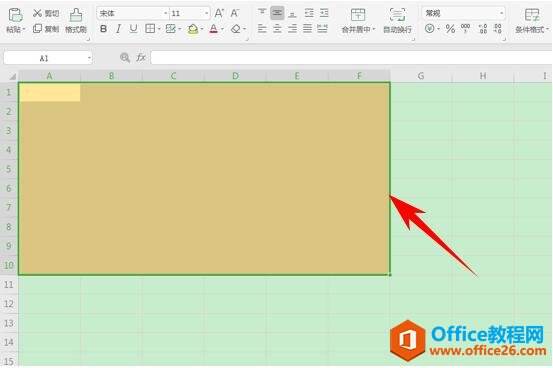The image size is (553, 368).
Task: Toggle Bold formatting
Action: click(103, 29)
